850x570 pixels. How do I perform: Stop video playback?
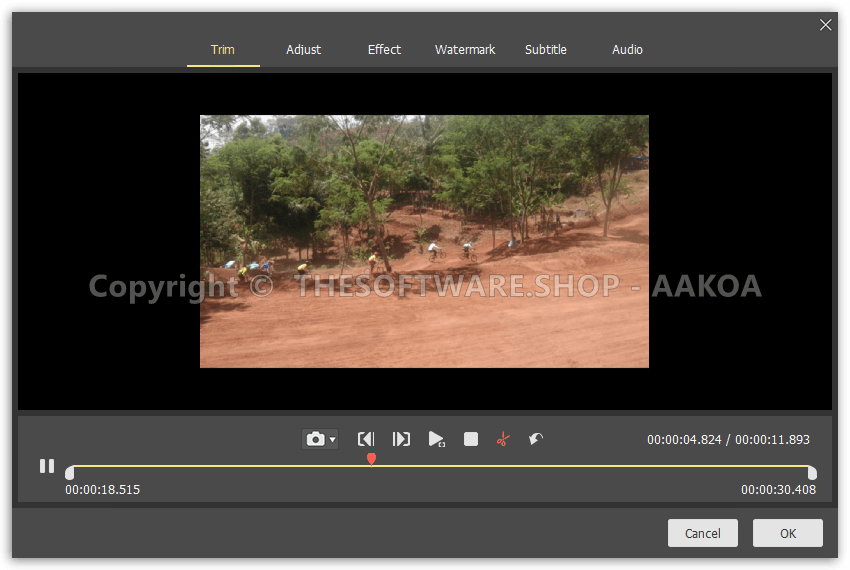pos(471,439)
